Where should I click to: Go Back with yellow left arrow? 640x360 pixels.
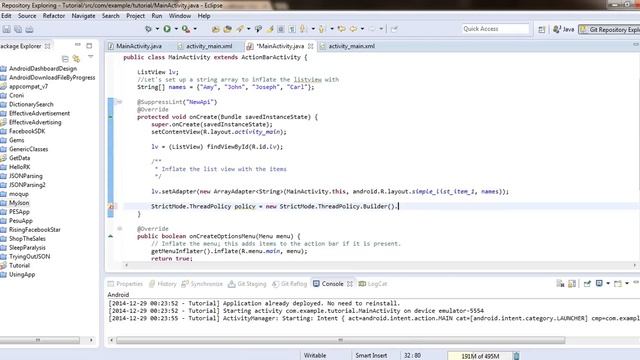pyautogui.click(x=353, y=29)
